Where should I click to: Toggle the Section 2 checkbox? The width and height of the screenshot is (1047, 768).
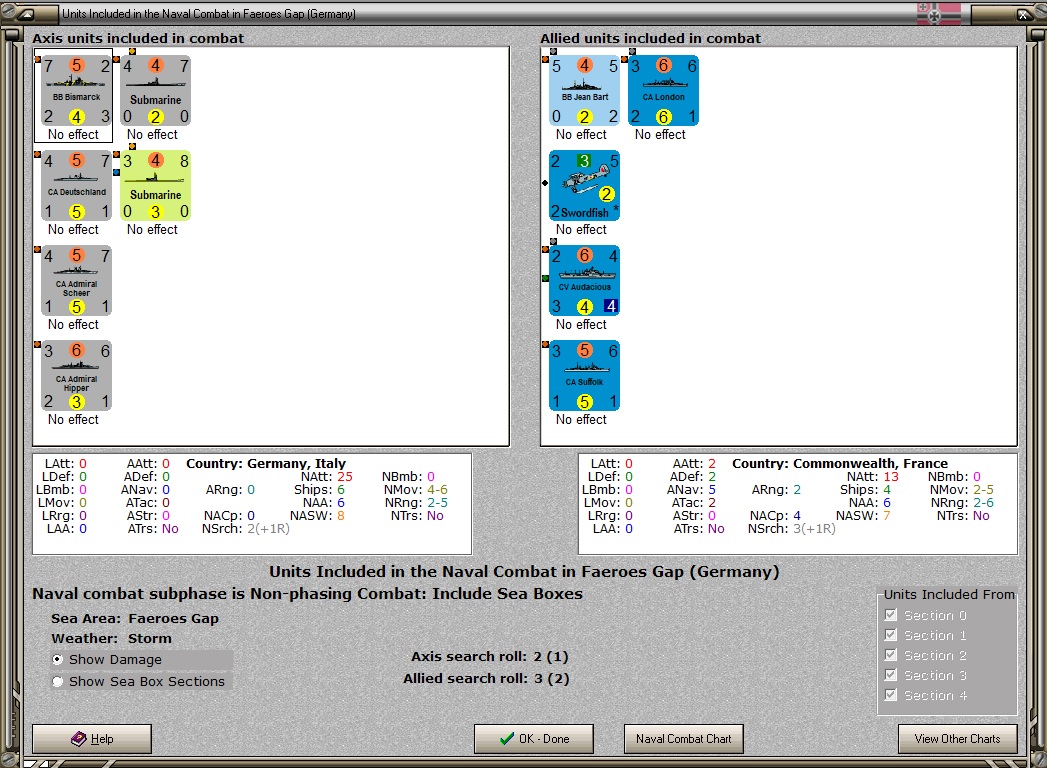tap(891, 655)
